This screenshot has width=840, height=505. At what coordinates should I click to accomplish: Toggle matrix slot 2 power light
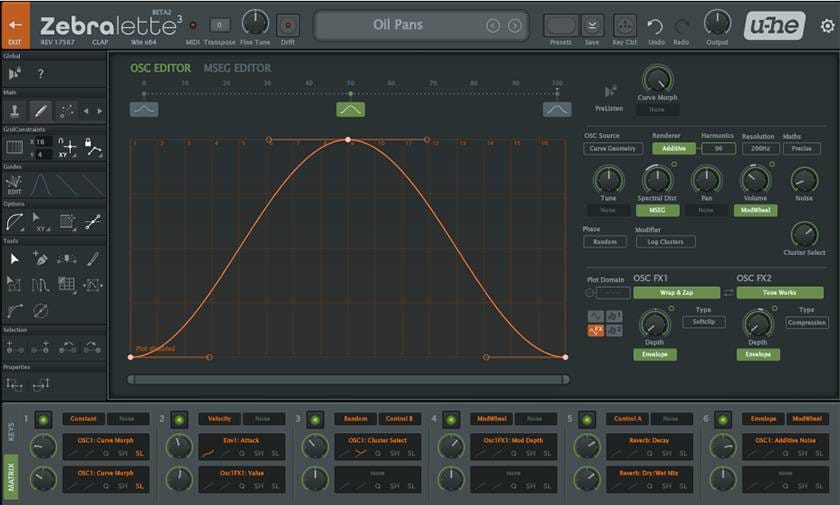click(x=179, y=420)
